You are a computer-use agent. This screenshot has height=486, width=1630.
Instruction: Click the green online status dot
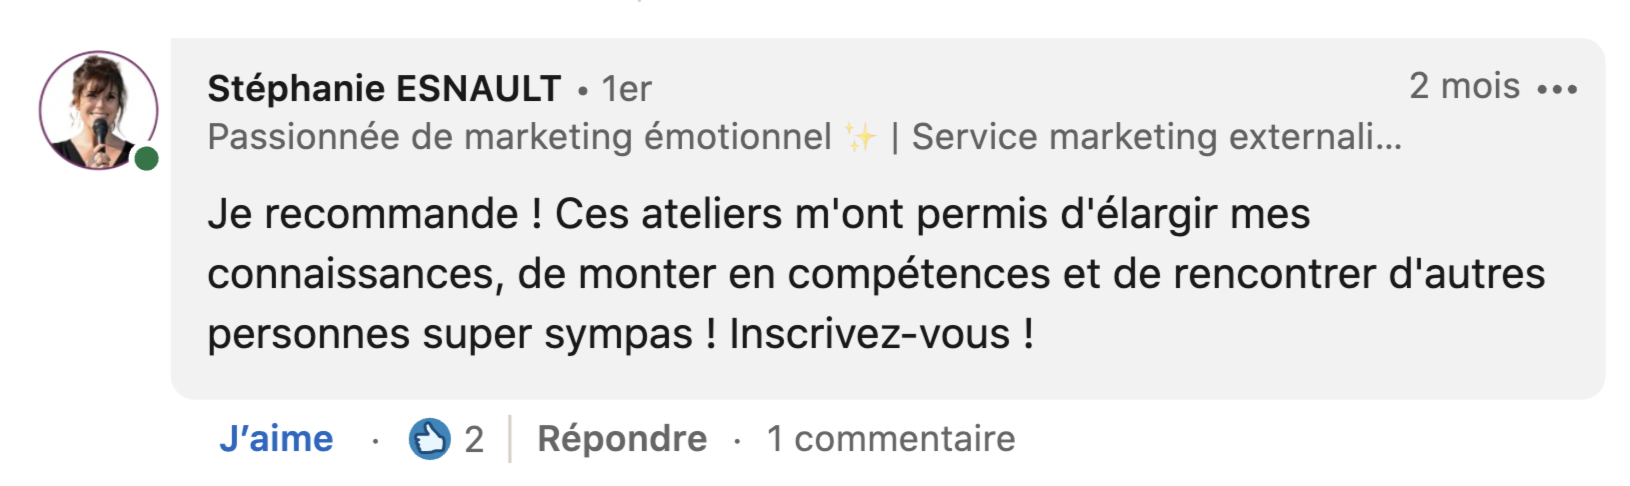147,158
